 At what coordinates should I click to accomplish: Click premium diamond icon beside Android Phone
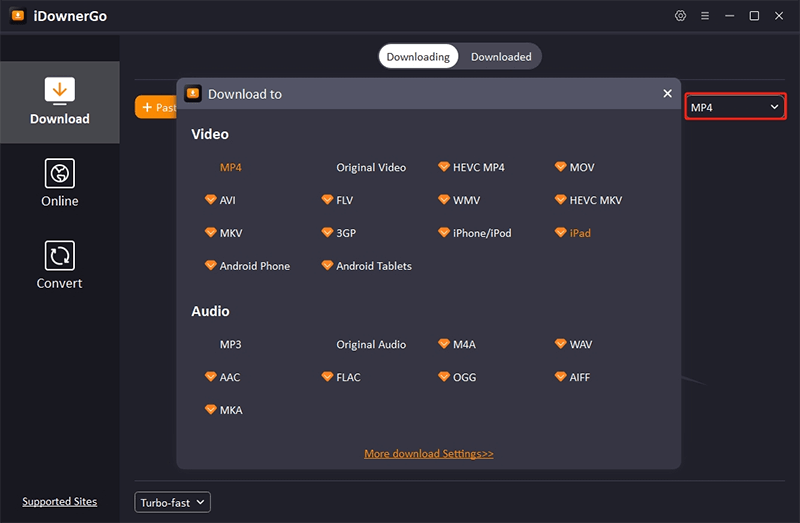(x=210, y=265)
